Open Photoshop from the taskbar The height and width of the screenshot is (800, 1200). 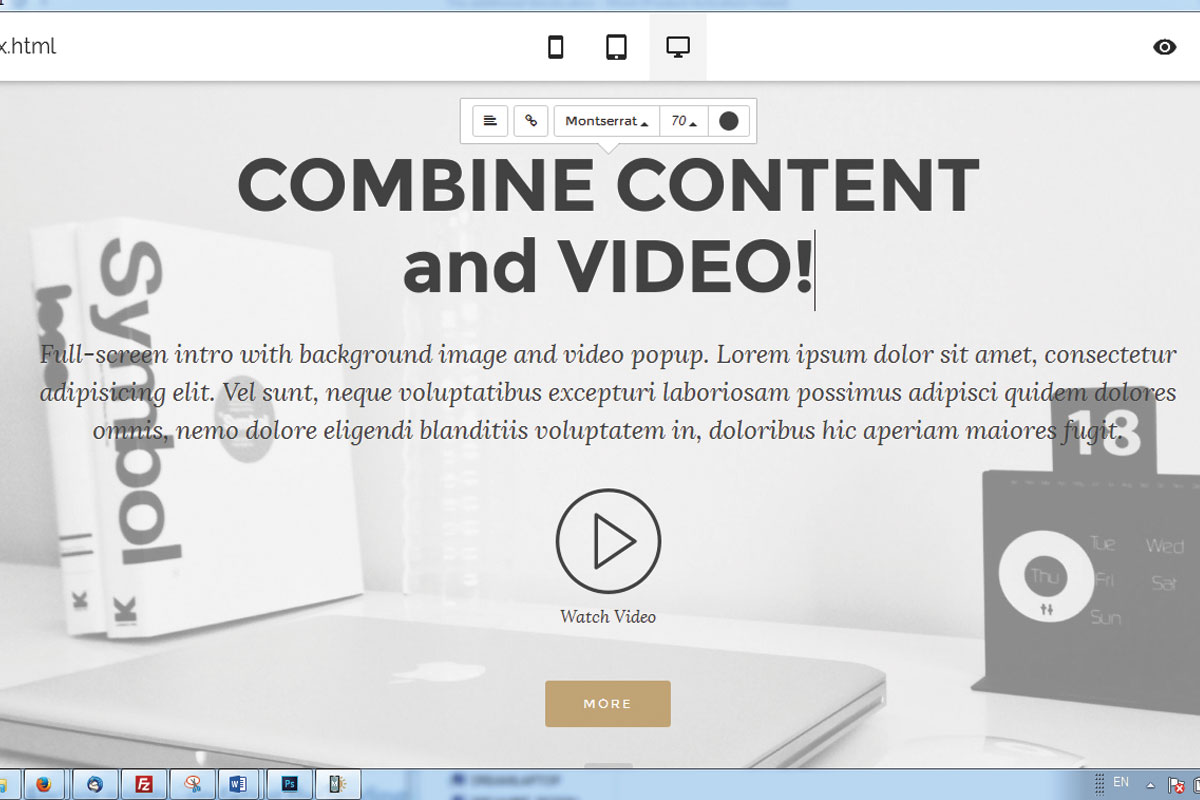click(290, 785)
